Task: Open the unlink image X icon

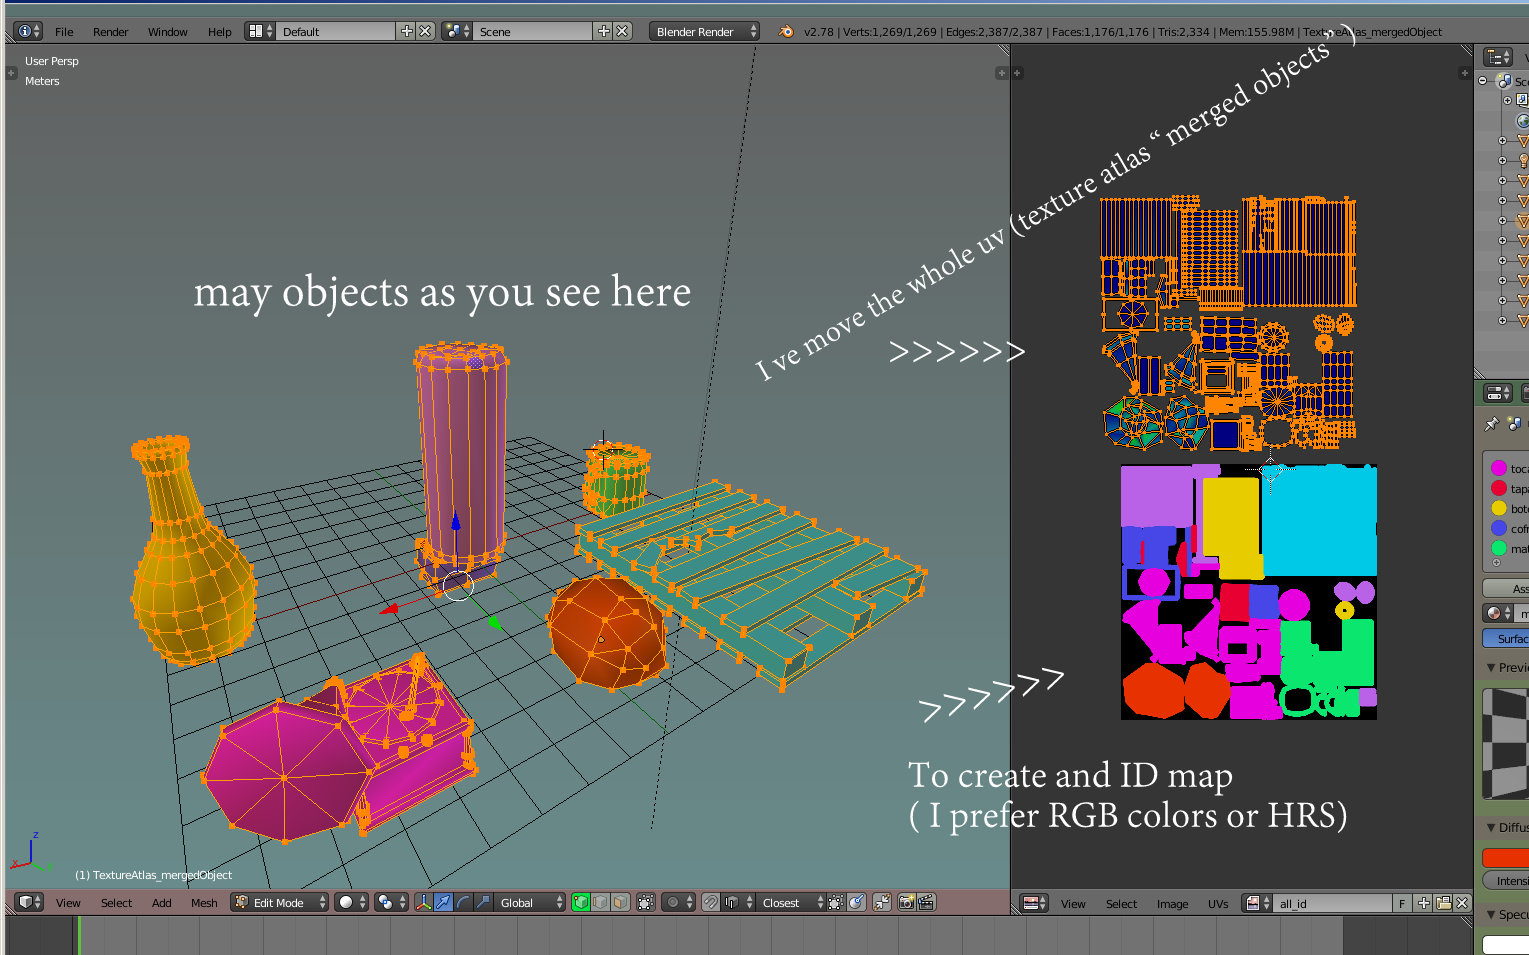Action: tap(1461, 902)
